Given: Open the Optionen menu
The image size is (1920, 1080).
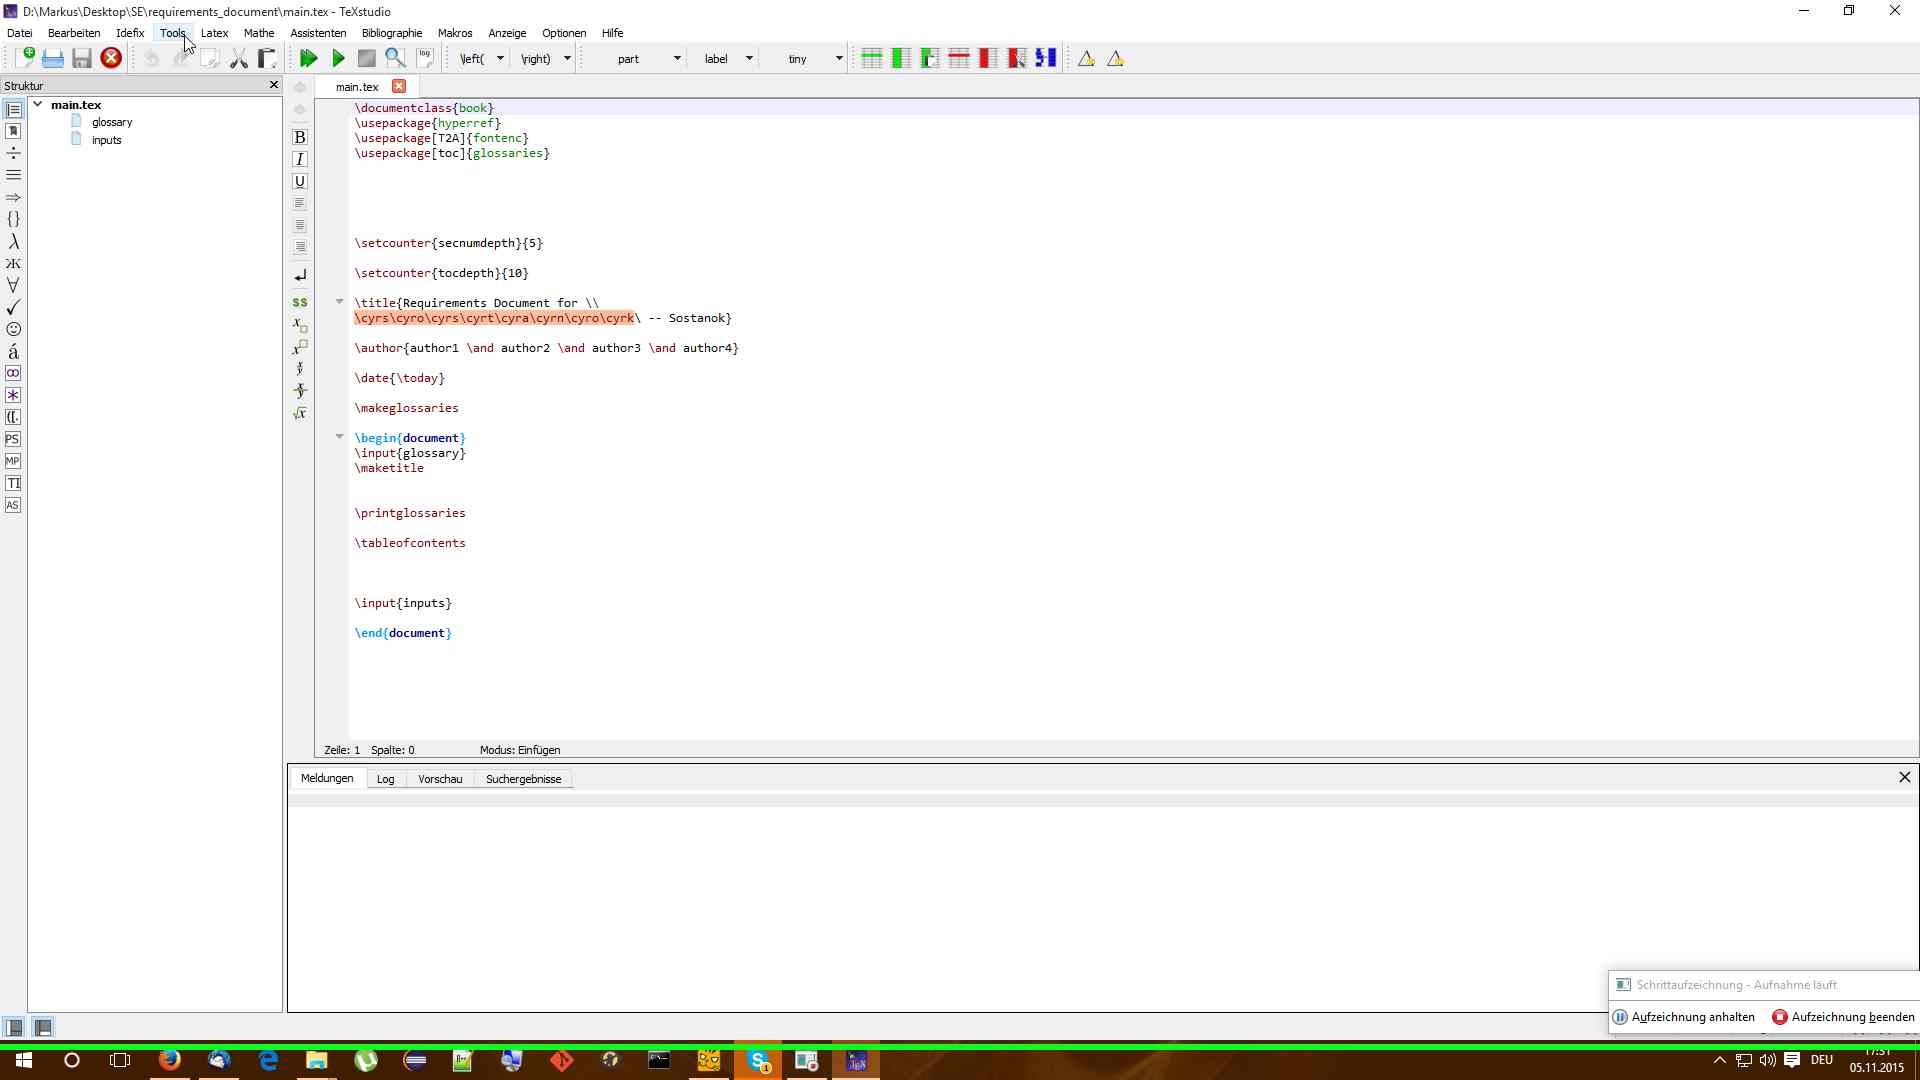Looking at the screenshot, I should point(564,33).
